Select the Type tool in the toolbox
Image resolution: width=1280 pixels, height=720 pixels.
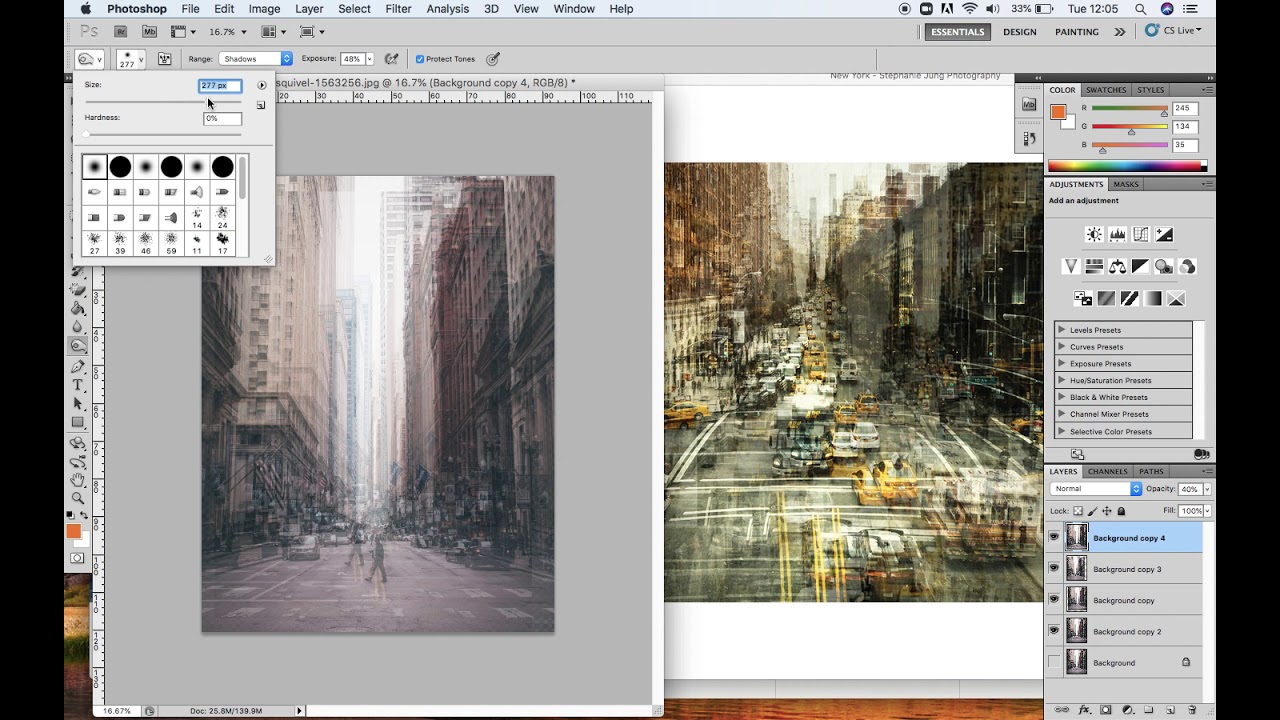point(78,385)
